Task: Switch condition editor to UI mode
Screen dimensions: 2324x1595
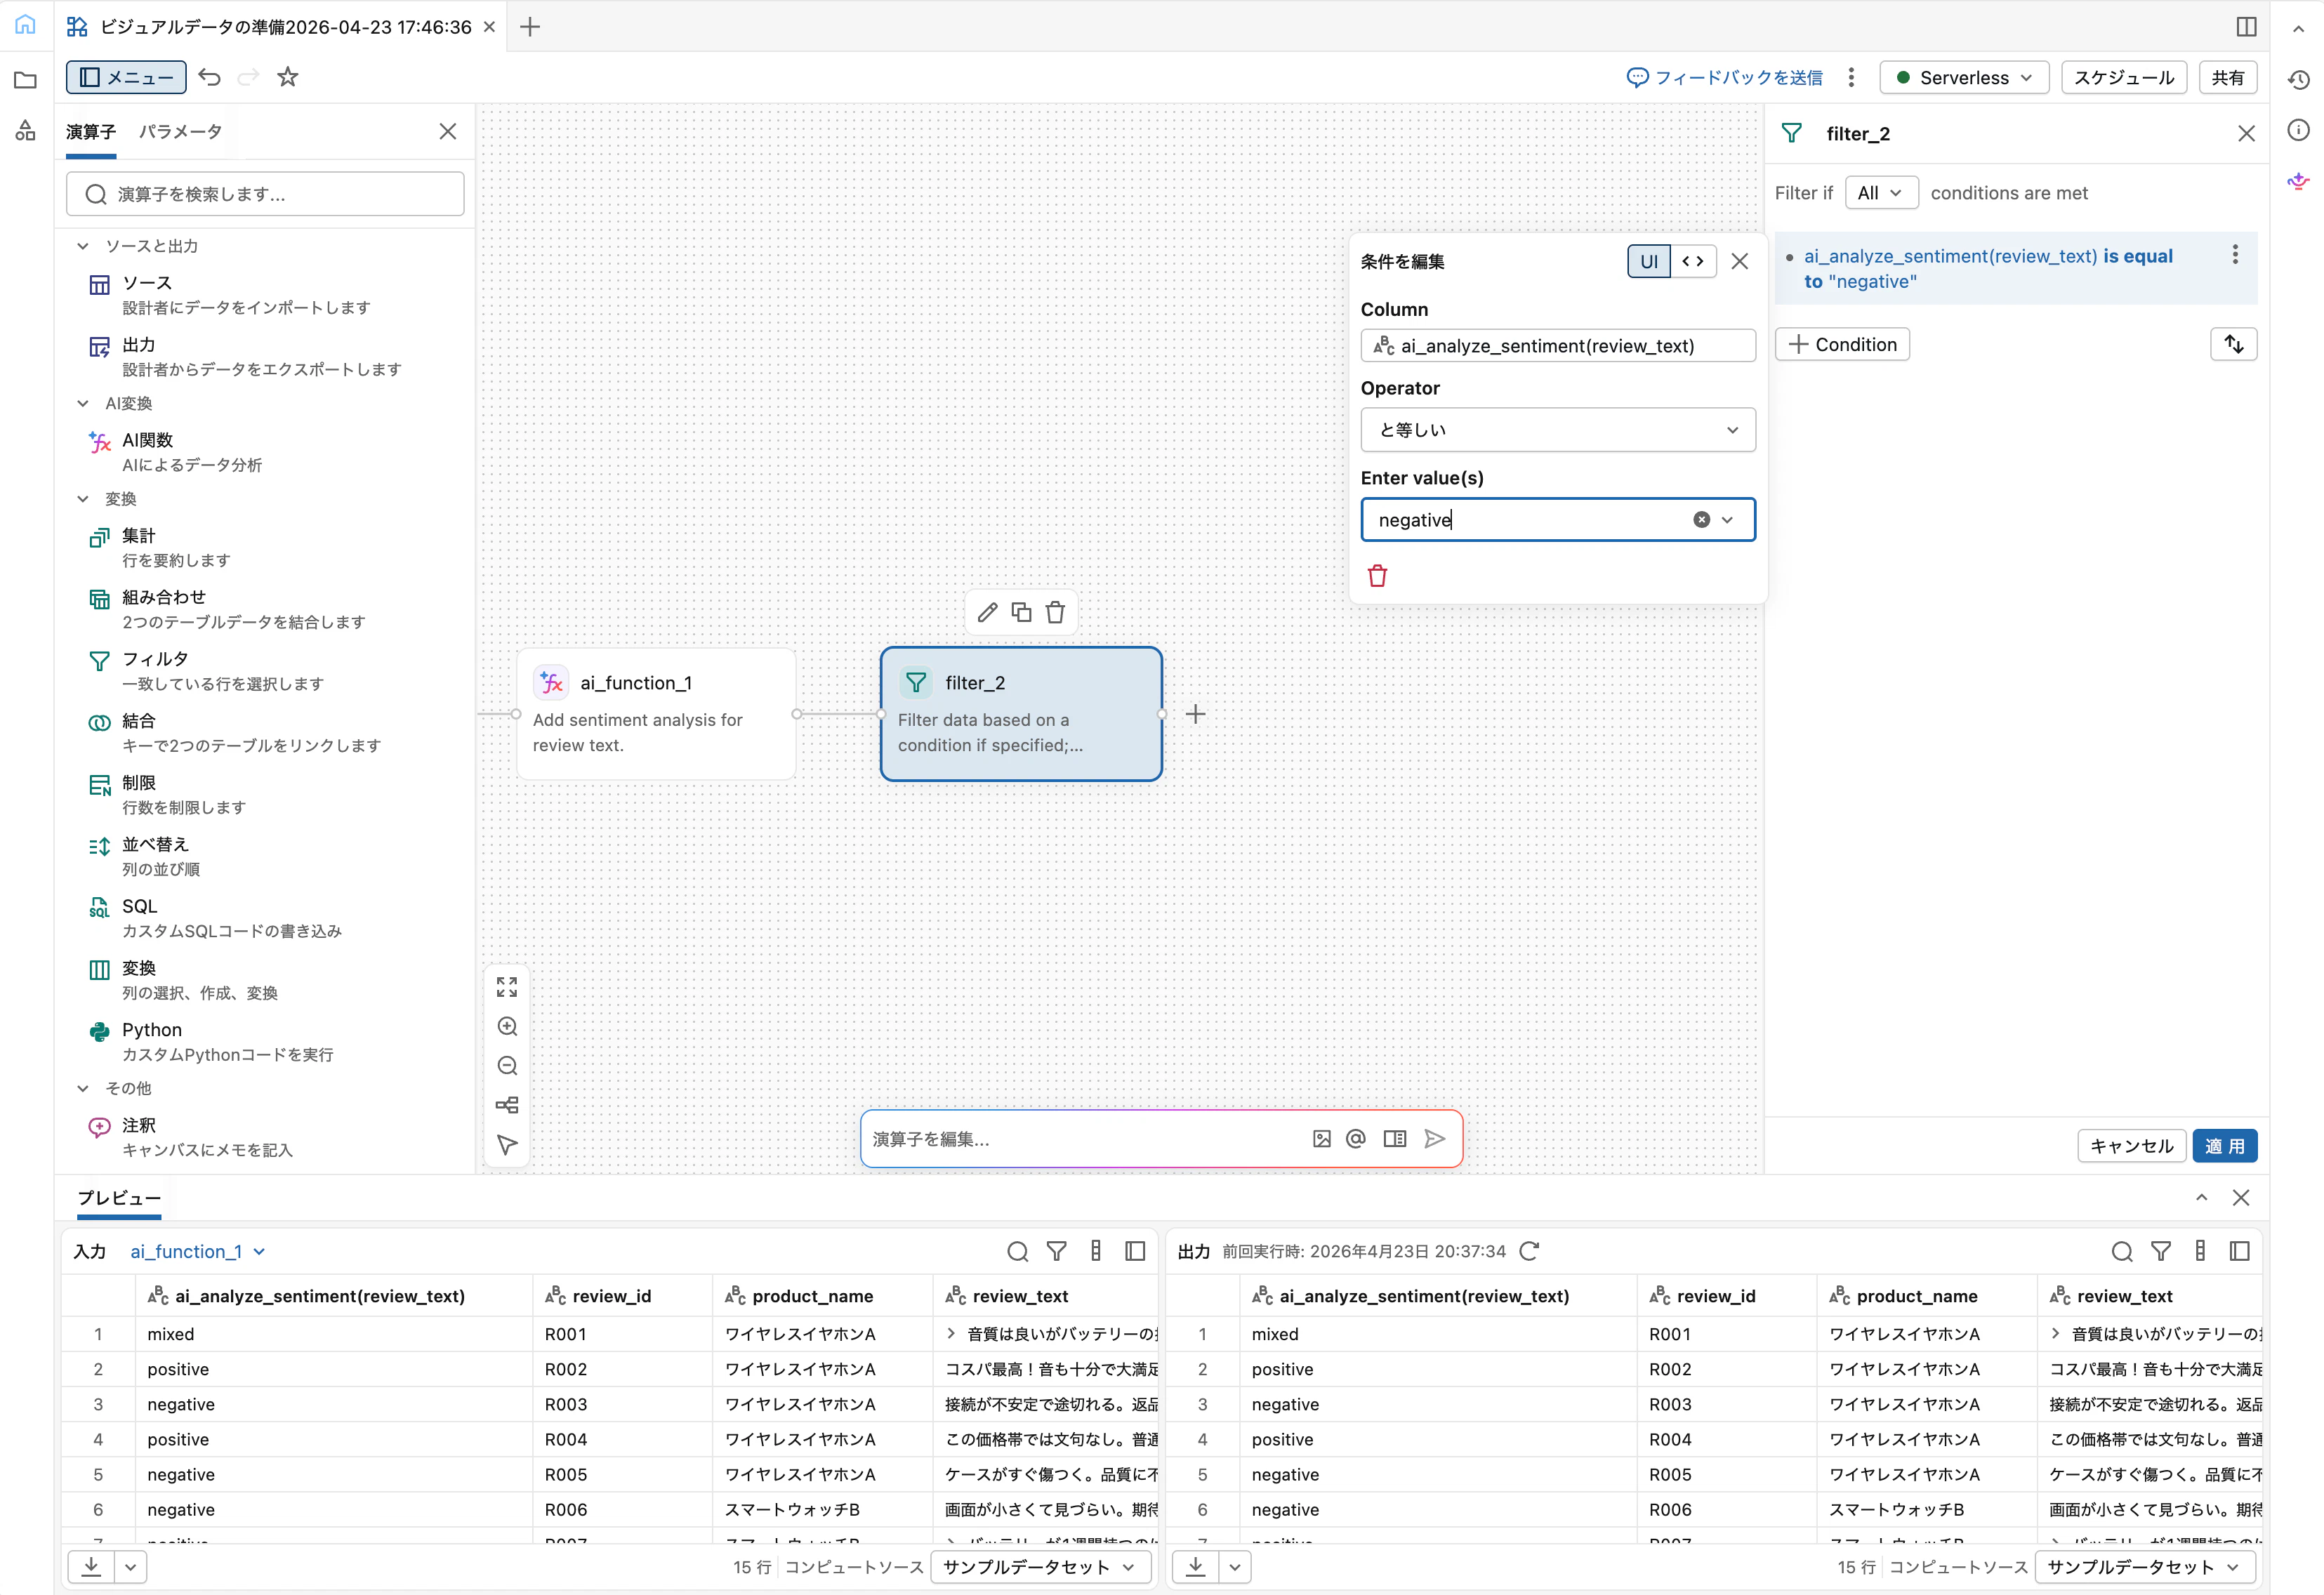Action: [x=1648, y=261]
